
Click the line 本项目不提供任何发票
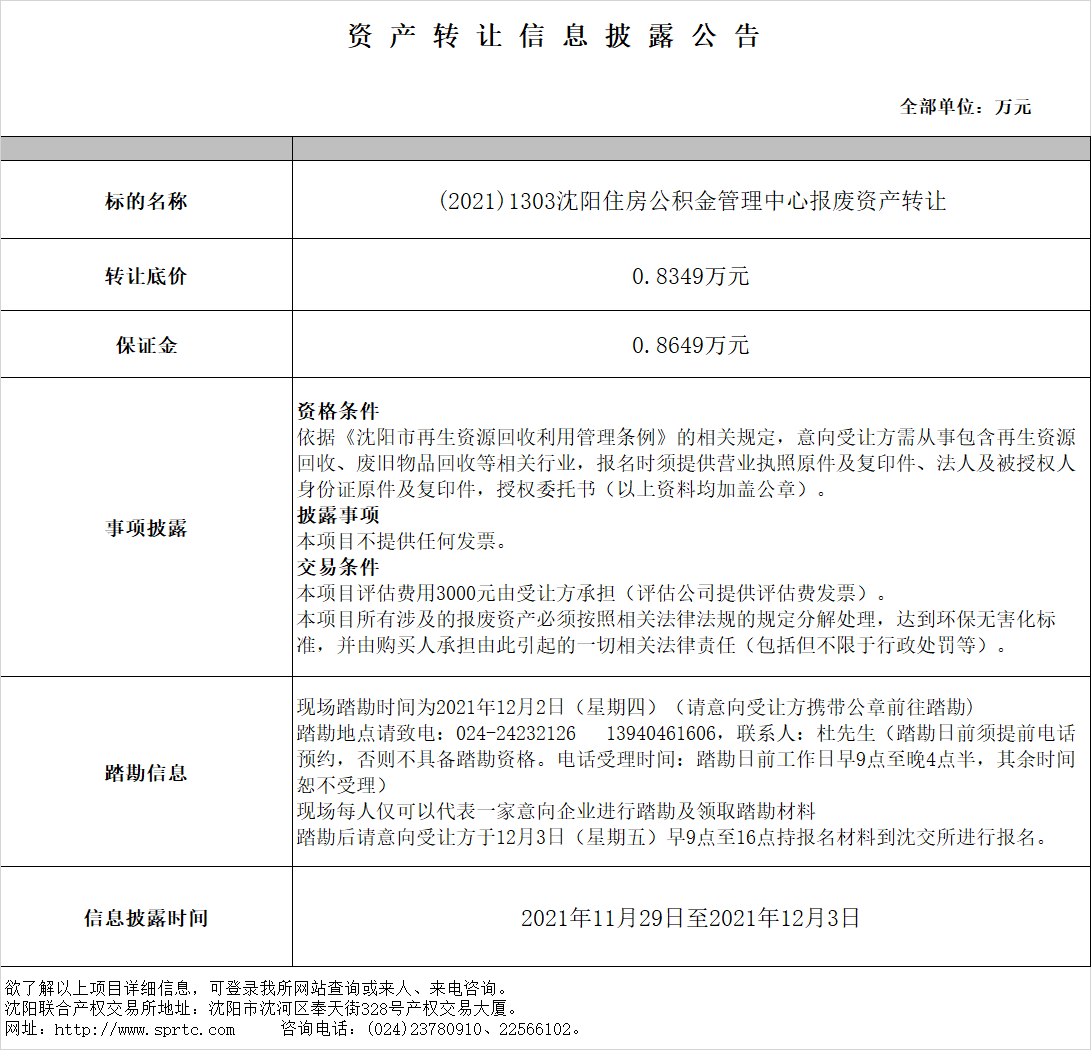tap(403, 541)
